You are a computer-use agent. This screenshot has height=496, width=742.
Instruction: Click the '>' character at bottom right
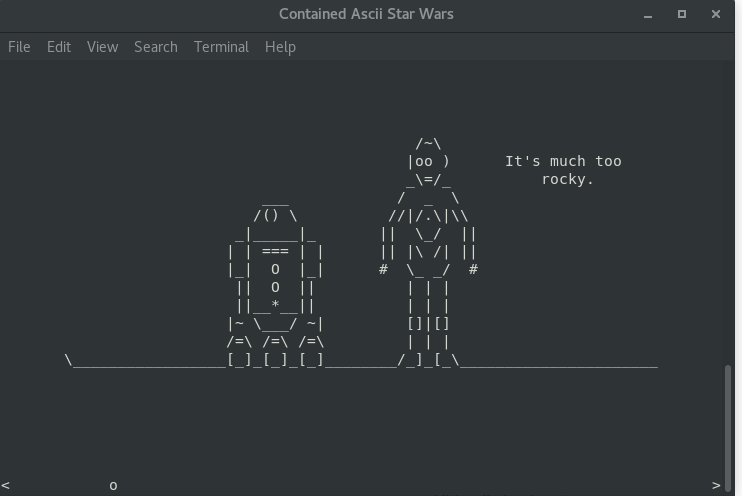(x=716, y=485)
